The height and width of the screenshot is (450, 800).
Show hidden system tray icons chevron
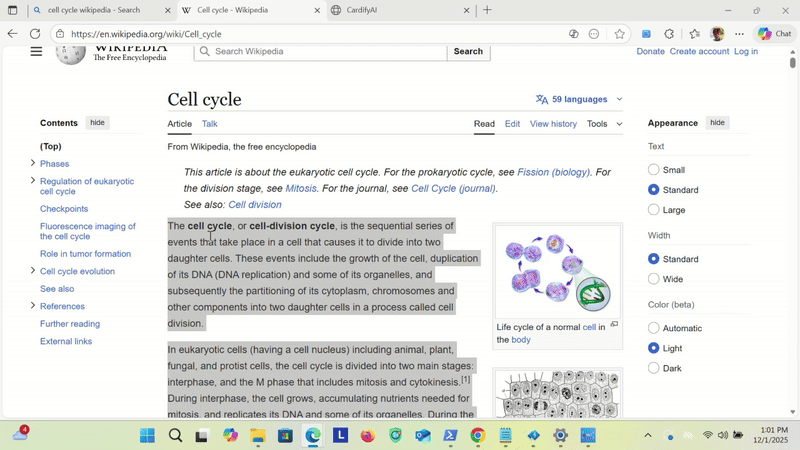(x=647, y=435)
